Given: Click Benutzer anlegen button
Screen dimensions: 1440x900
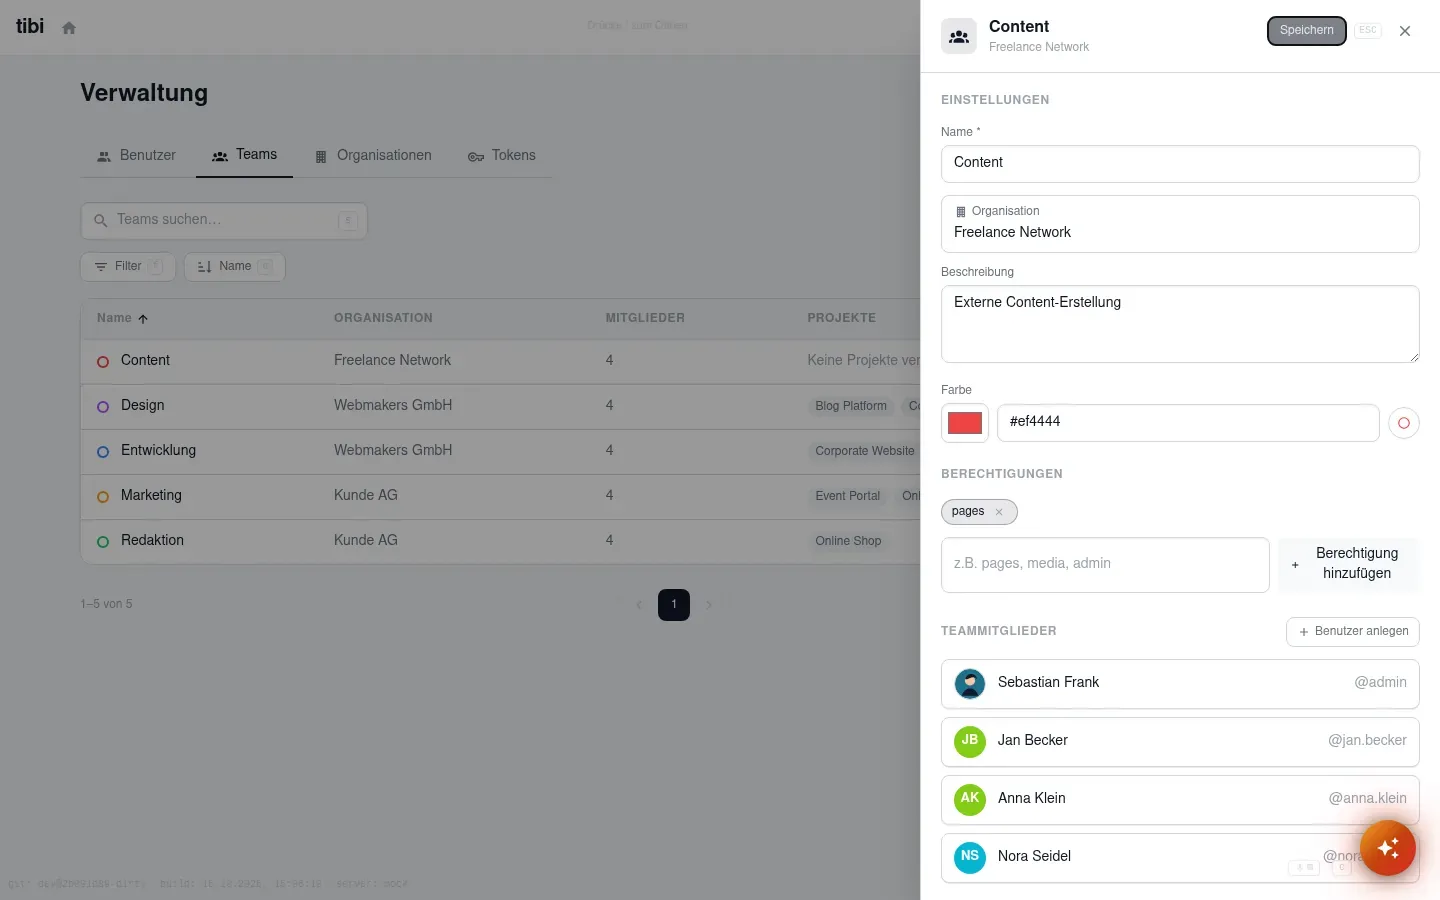Looking at the screenshot, I should (1353, 632).
